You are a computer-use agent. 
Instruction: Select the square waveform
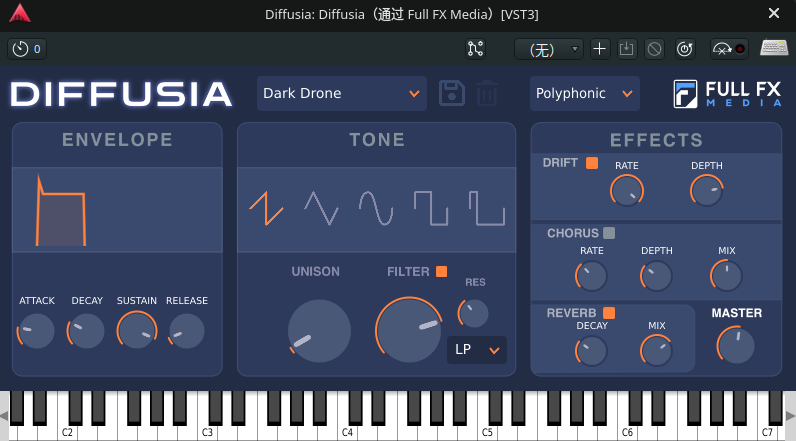(x=431, y=208)
